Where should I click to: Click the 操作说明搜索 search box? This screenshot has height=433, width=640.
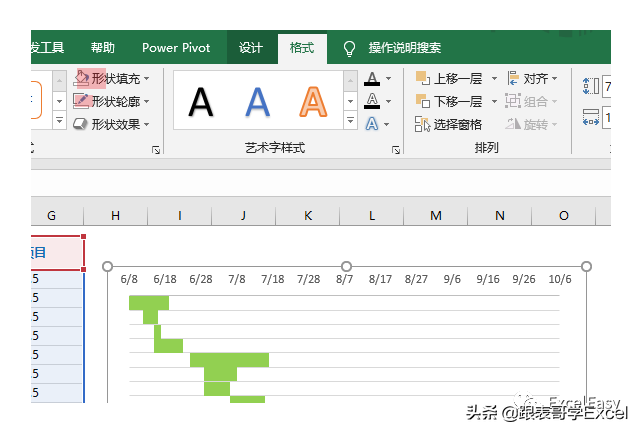point(404,48)
